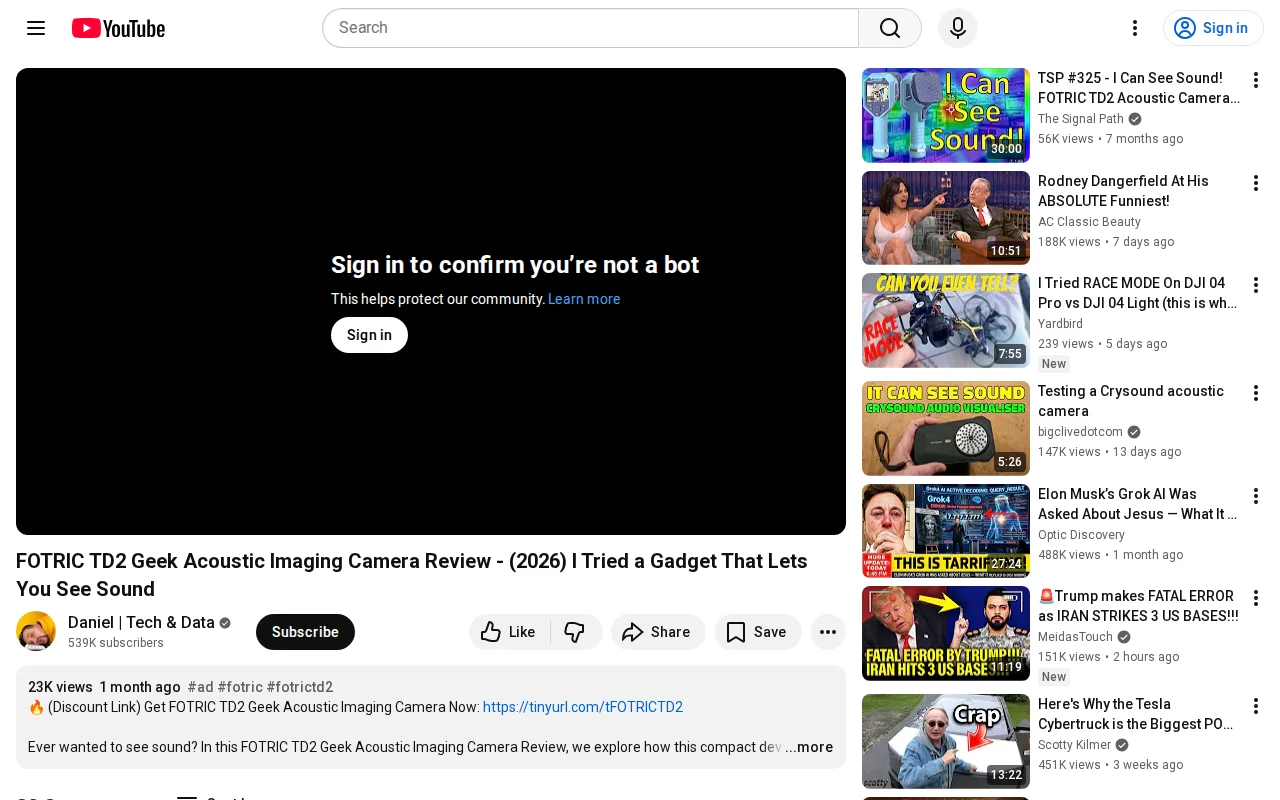Open options menu for Rodney Dangerfield video

point(1256,183)
